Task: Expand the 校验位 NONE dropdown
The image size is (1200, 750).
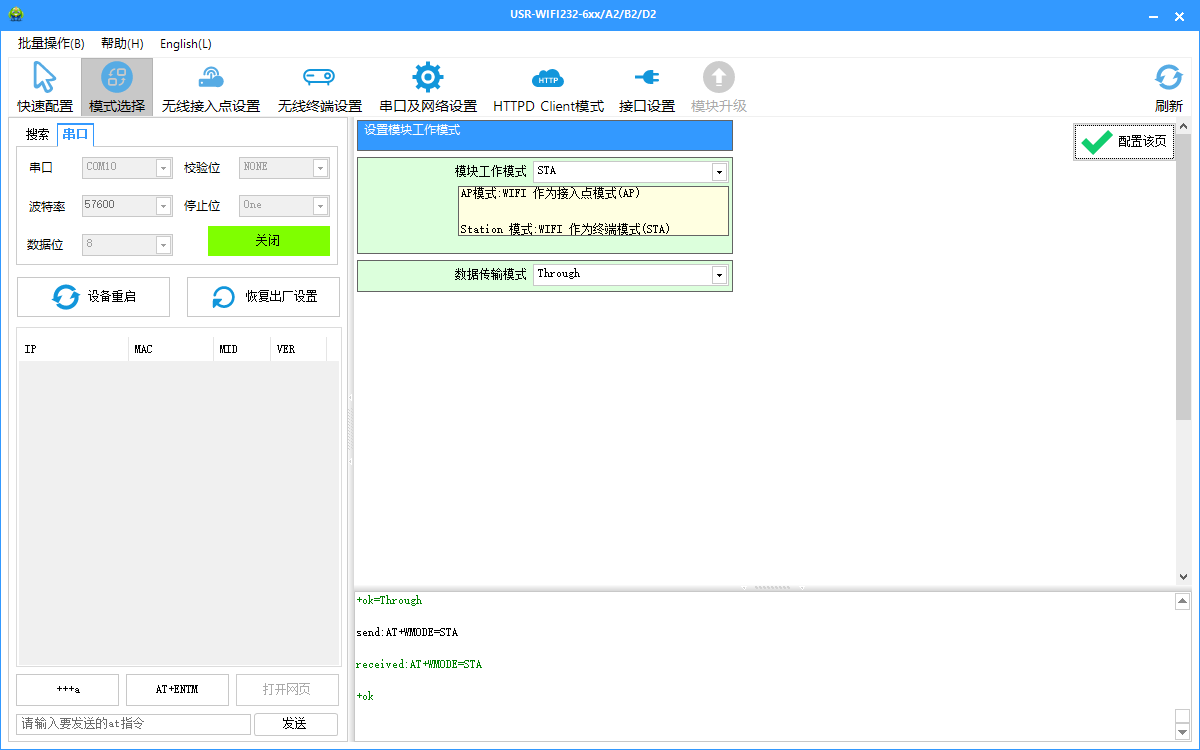Action: (321, 168)
